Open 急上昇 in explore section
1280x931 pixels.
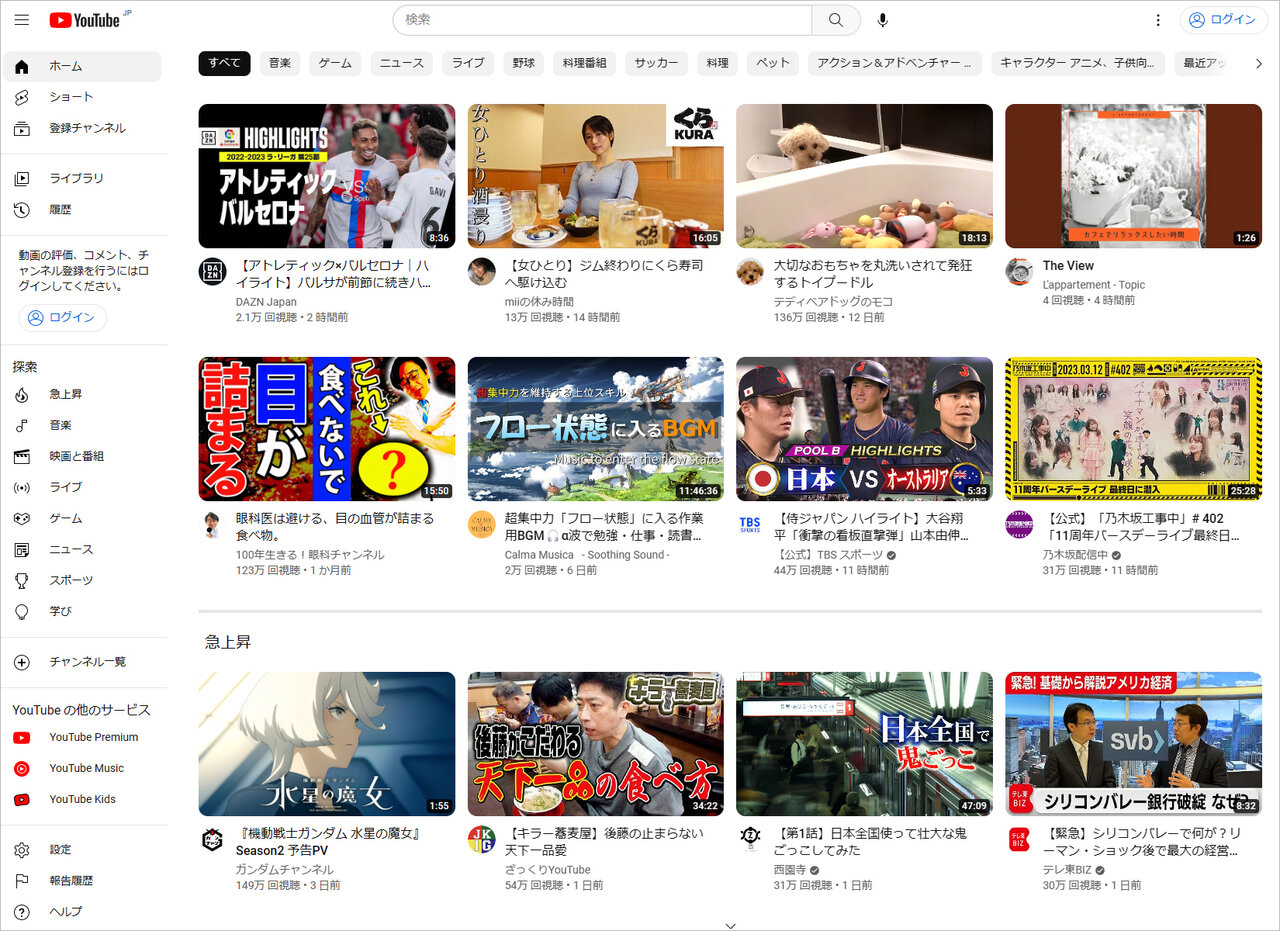(x=82, y=394)
